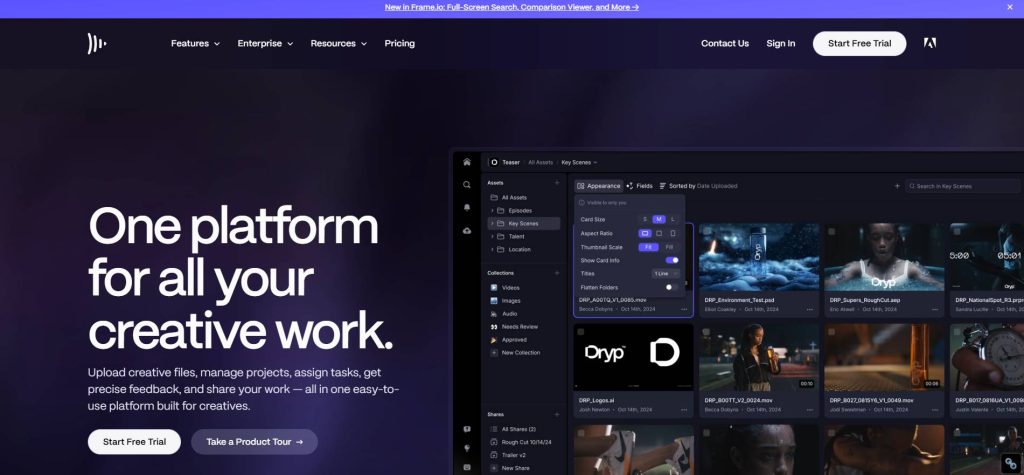The image size is (1024, 475).
Task: Expand the Talent folder
Action: tap(492, 237)
